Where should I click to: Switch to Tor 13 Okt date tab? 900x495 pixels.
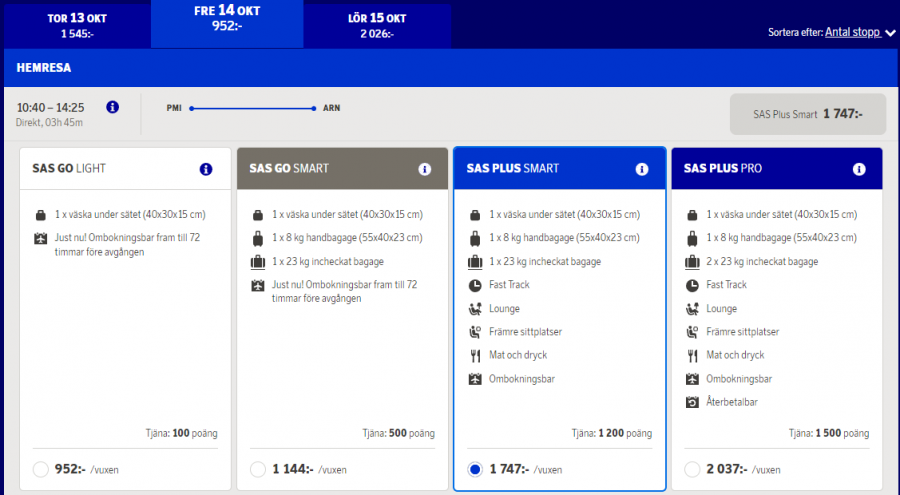[77, 25]
